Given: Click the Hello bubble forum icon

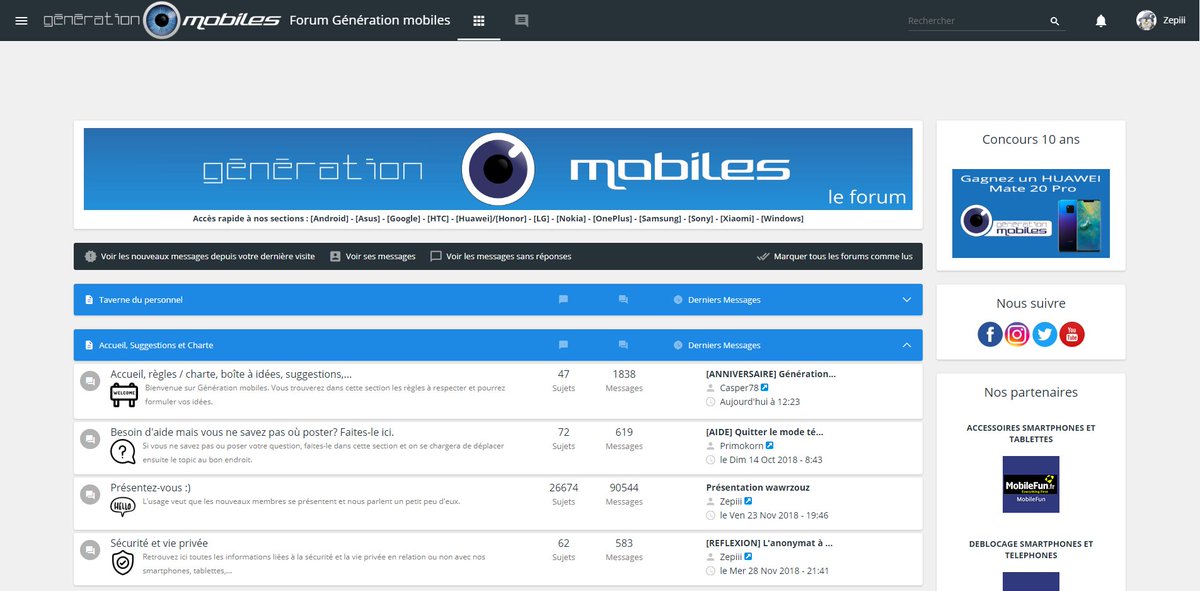Looking at the screenshot, I should (x=122, y=508).
